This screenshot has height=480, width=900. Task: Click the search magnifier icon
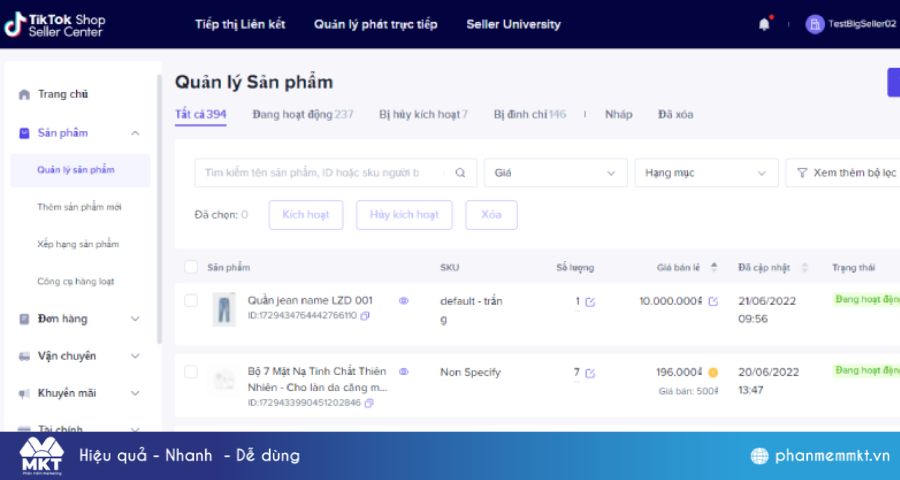click(x=460, y=173)
